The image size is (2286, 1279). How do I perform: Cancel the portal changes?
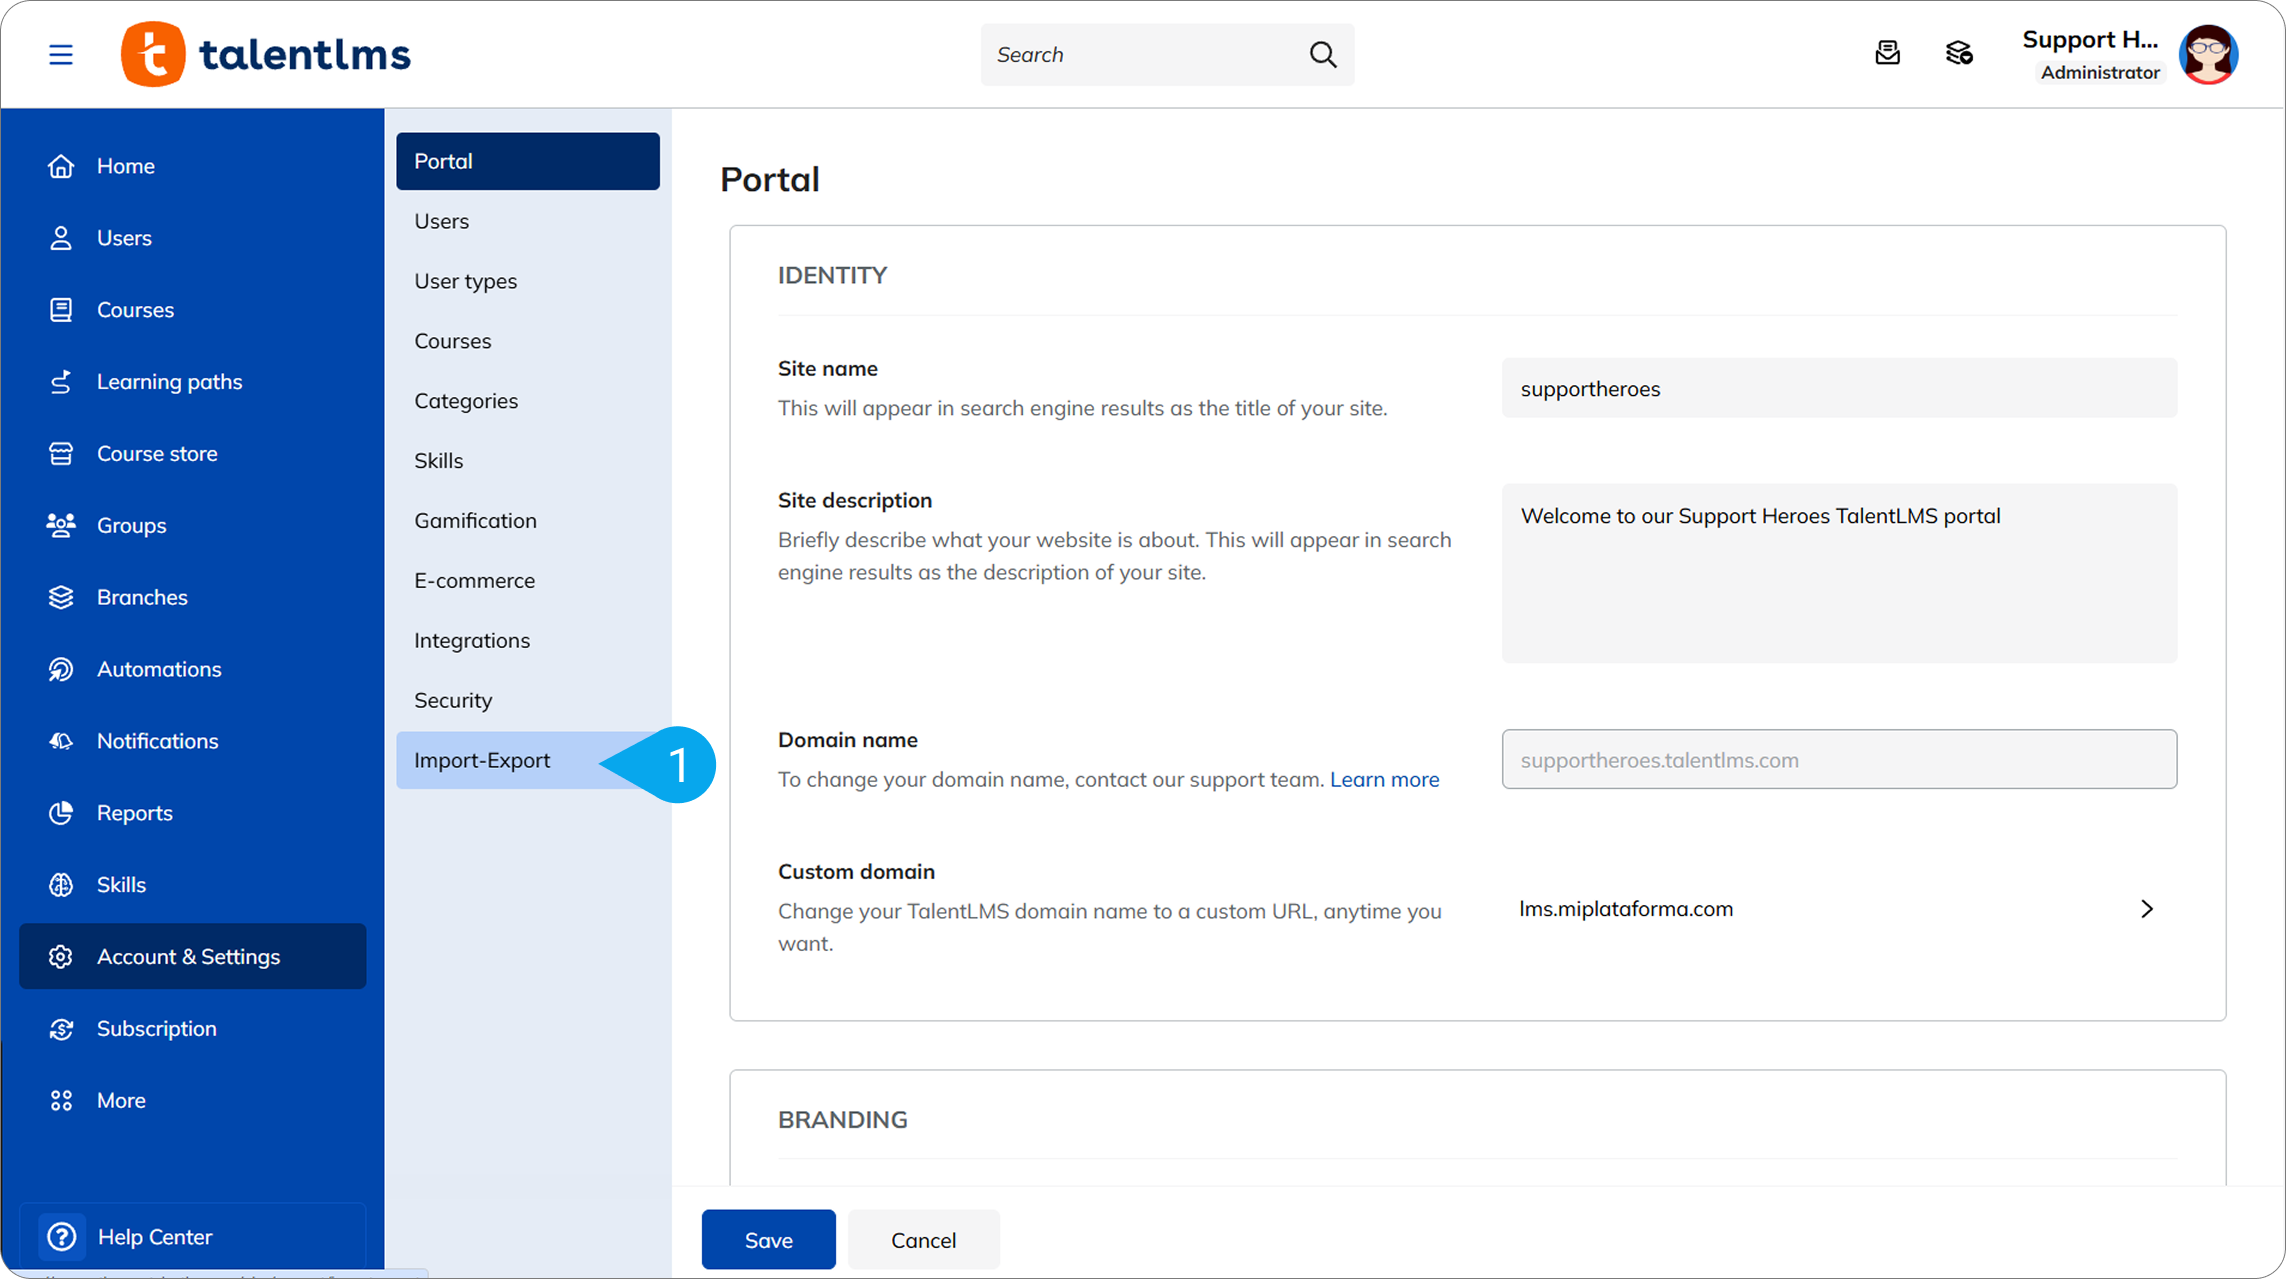tap(923, 1240)
